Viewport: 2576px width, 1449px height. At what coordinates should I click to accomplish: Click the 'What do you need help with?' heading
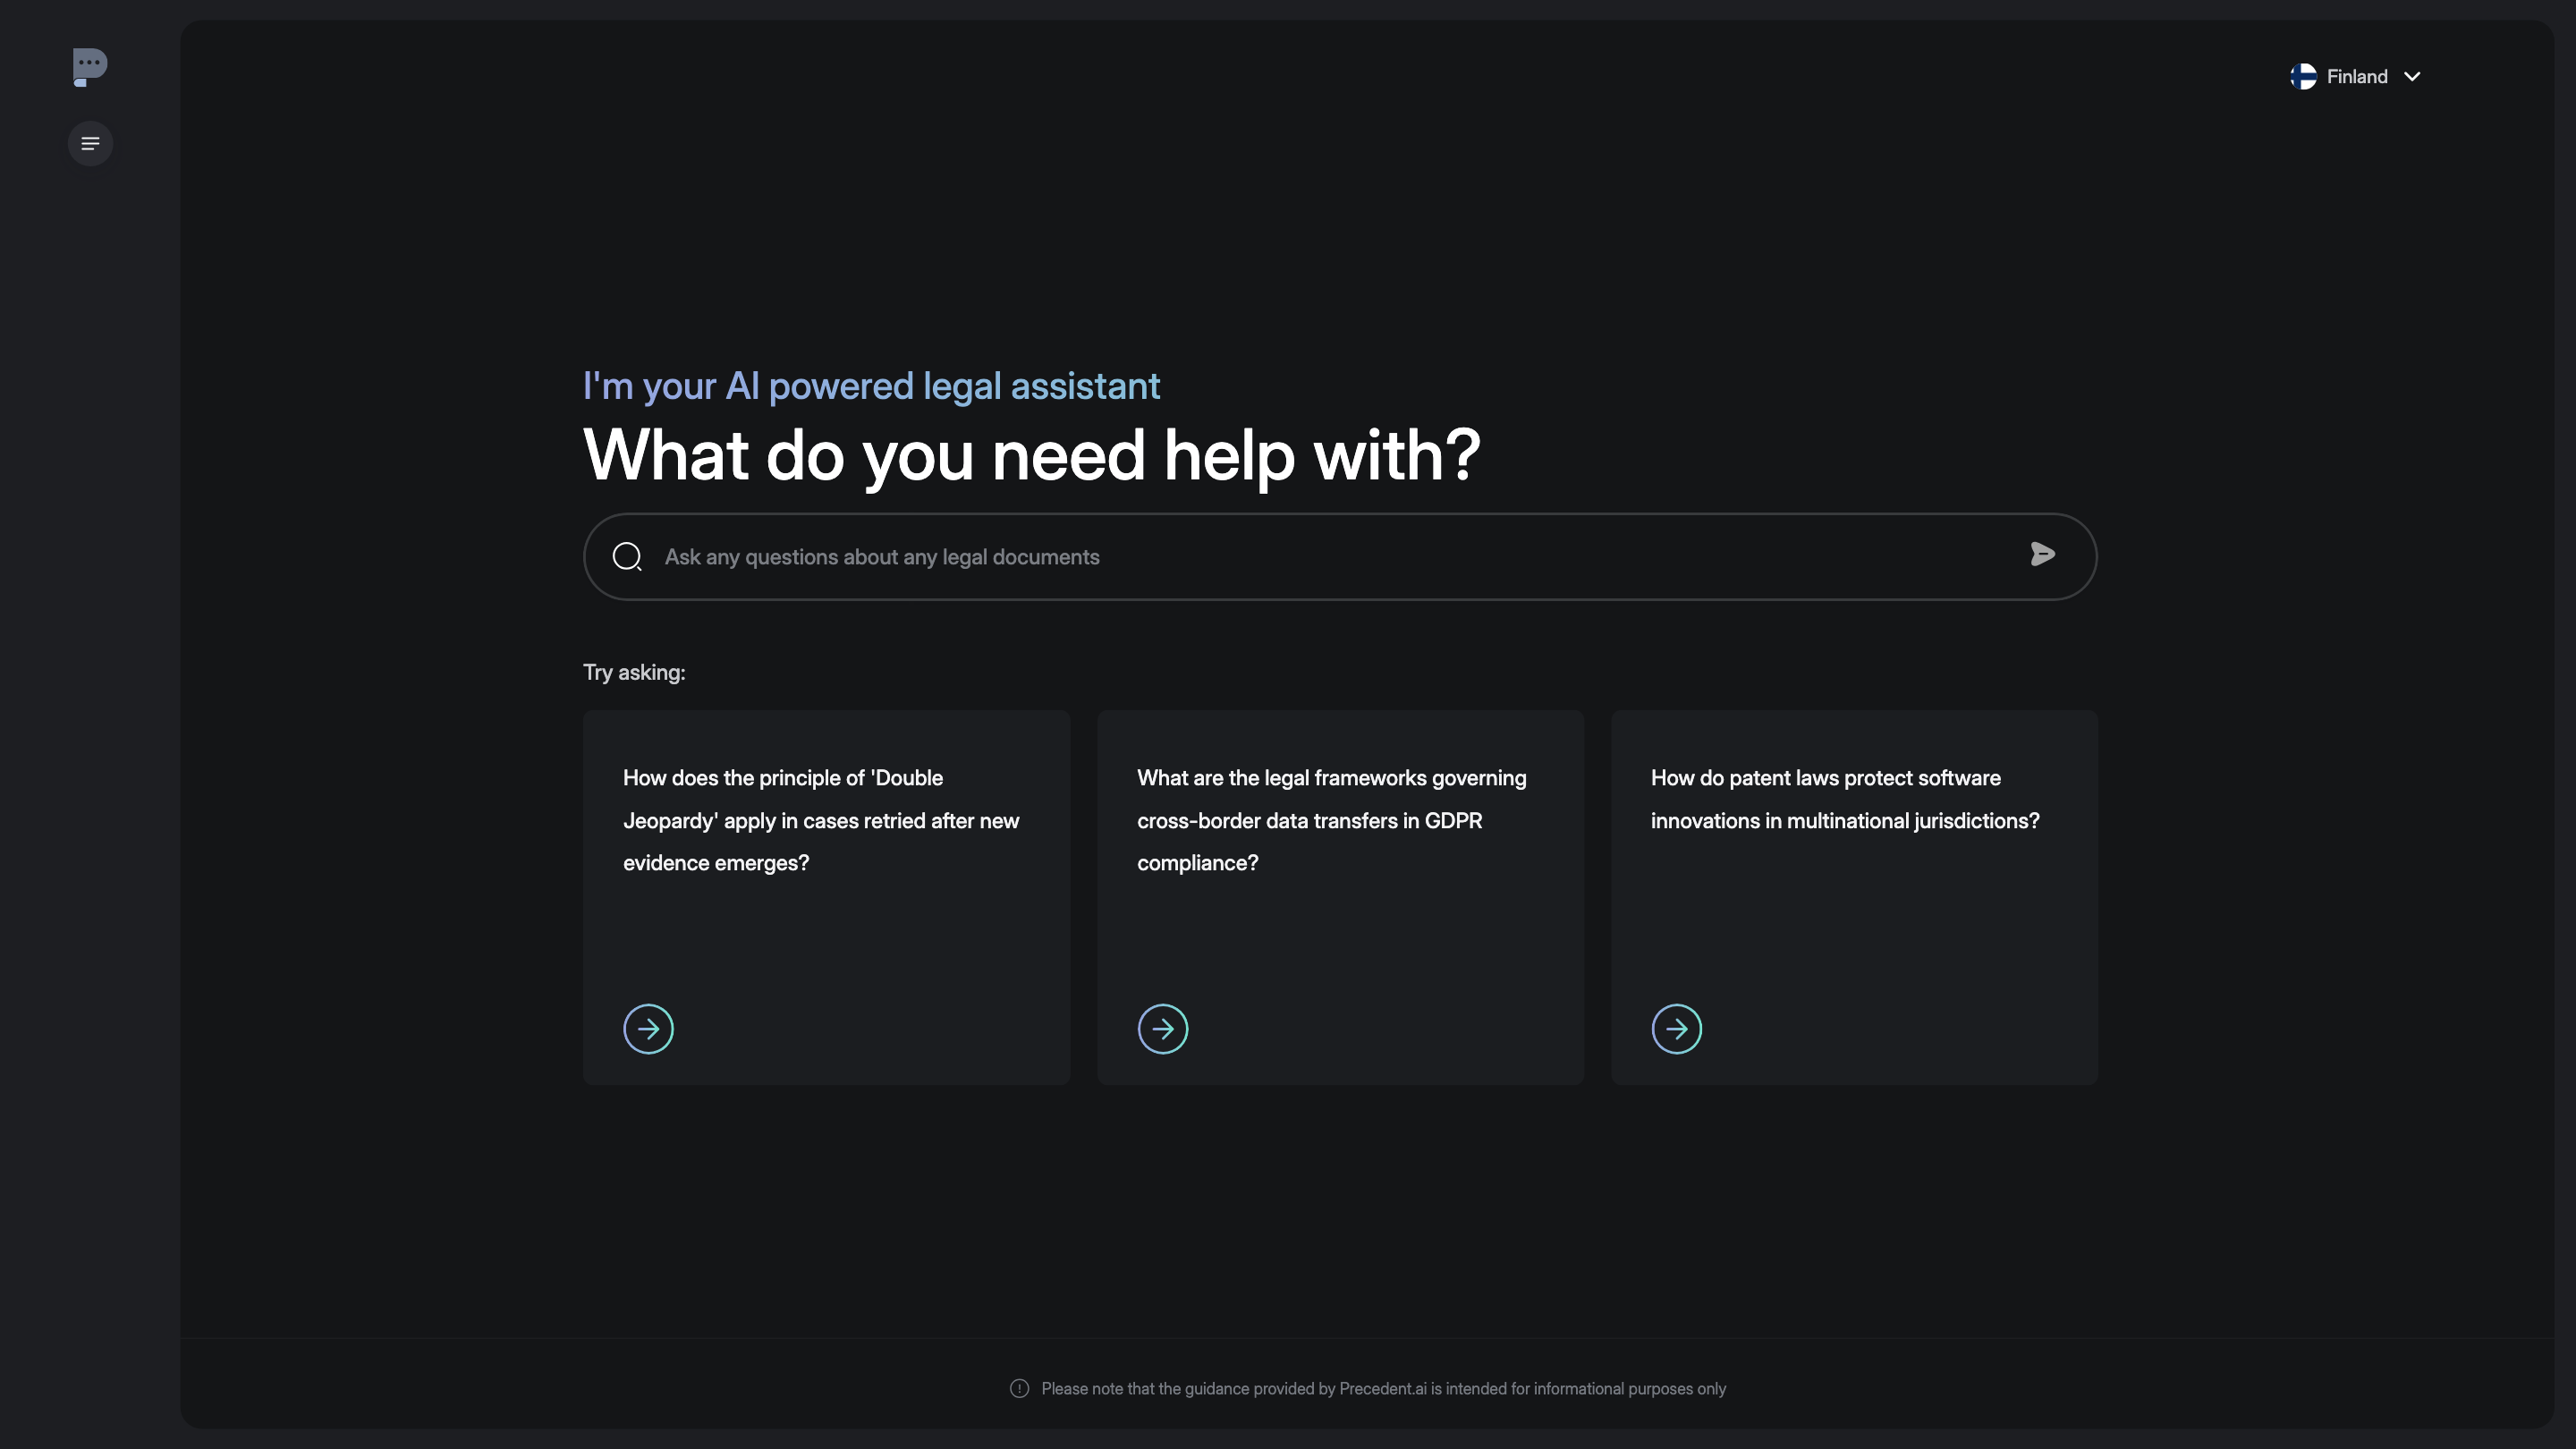coord(1031,455)
